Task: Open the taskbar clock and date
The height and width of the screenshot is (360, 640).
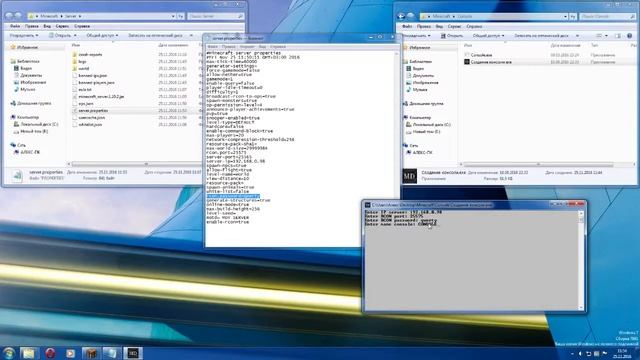Action: [622, 353]
